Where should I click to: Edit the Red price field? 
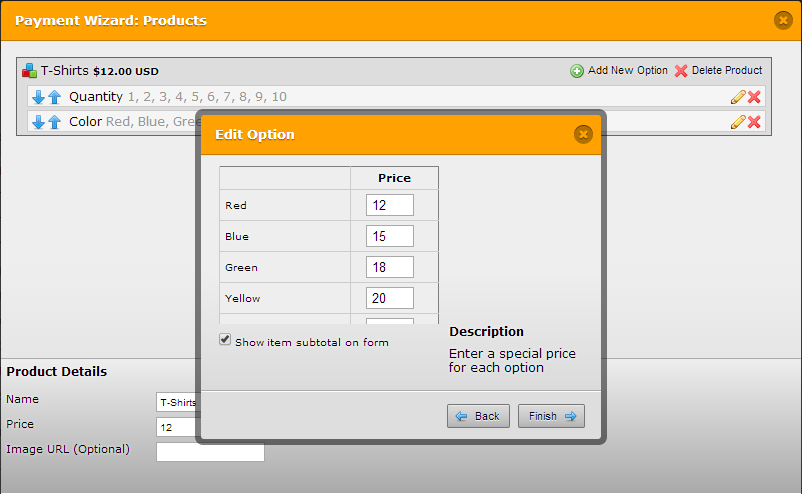tap(389, 205)
